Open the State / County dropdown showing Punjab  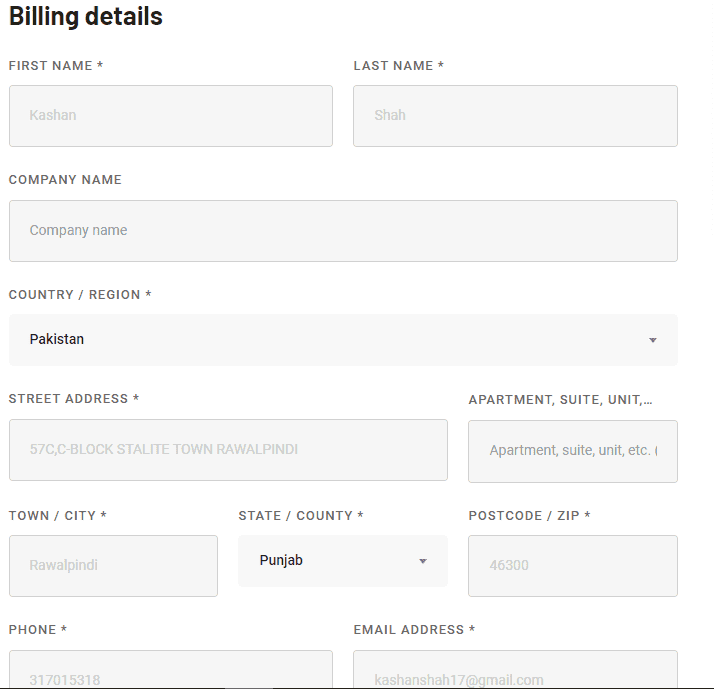(343, 561)
